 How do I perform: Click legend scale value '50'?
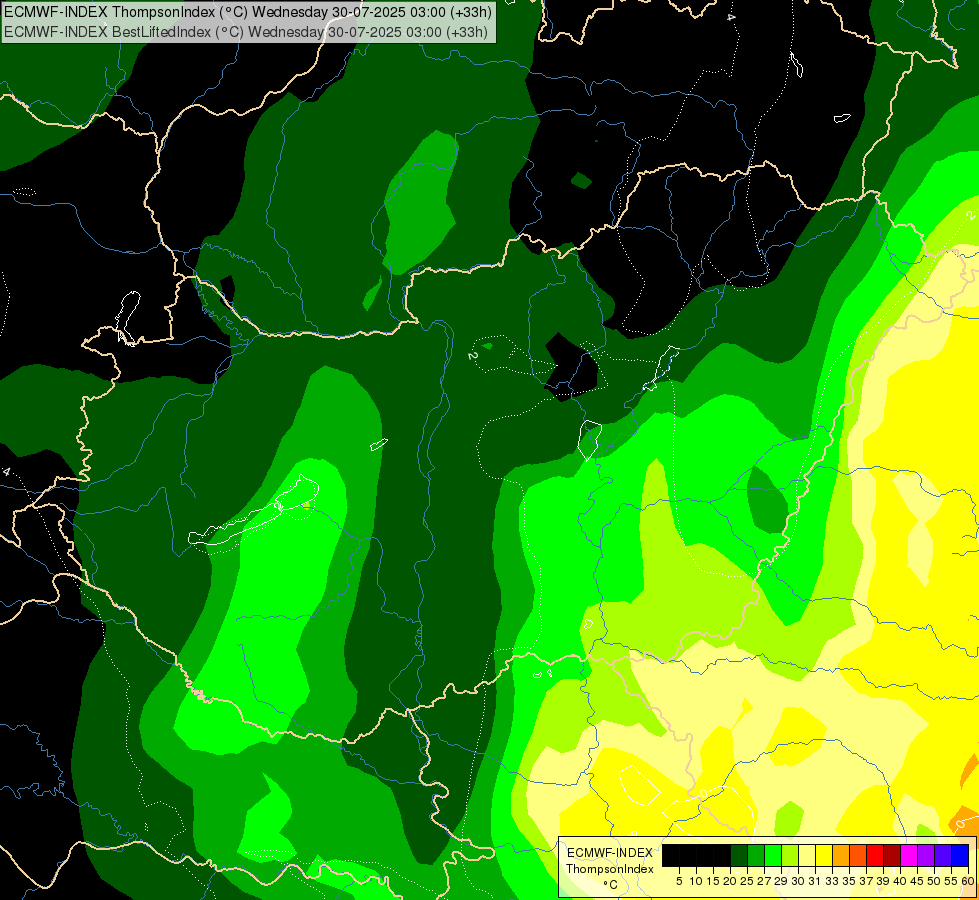(x=934, y=881)
